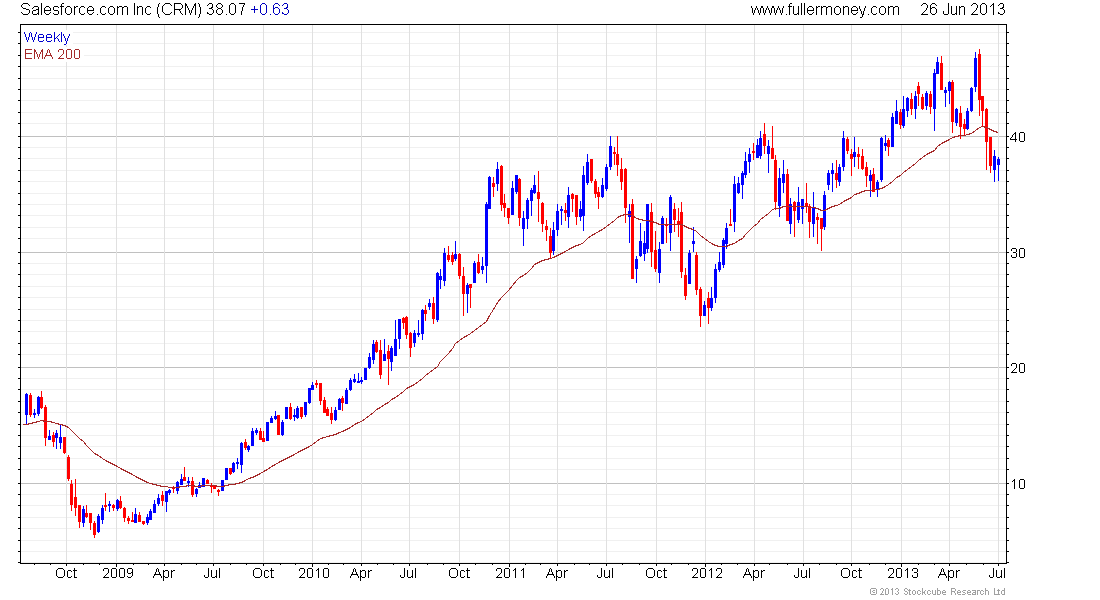Click the '2013' year label on time axis
Viewport: 1100px width, 600px height.
click(x=903, y=573)
